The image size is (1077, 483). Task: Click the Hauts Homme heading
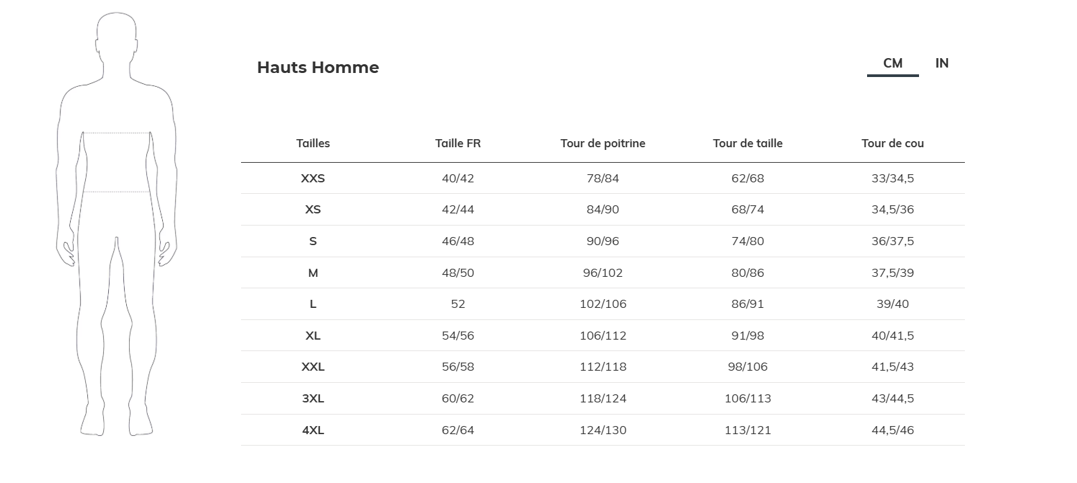(318, 68)
